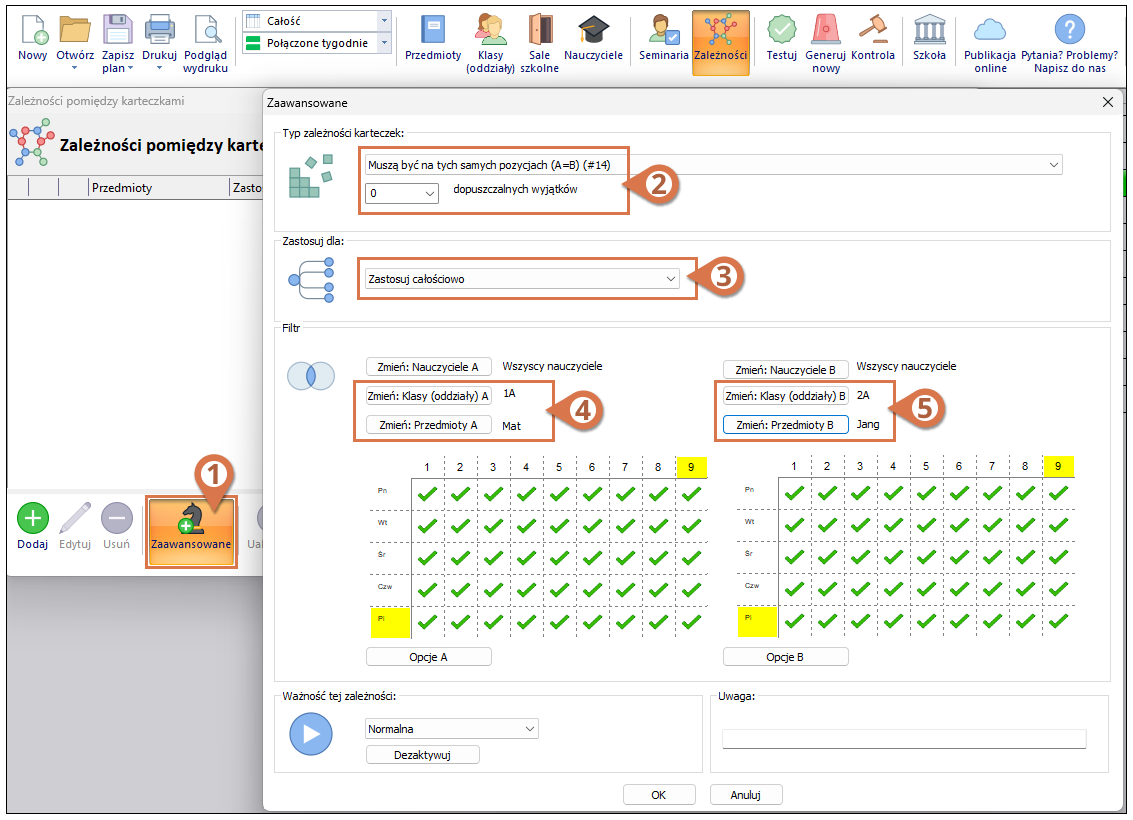Click the class value 1A
The image size is (1133, 820).
pos(509,394)
